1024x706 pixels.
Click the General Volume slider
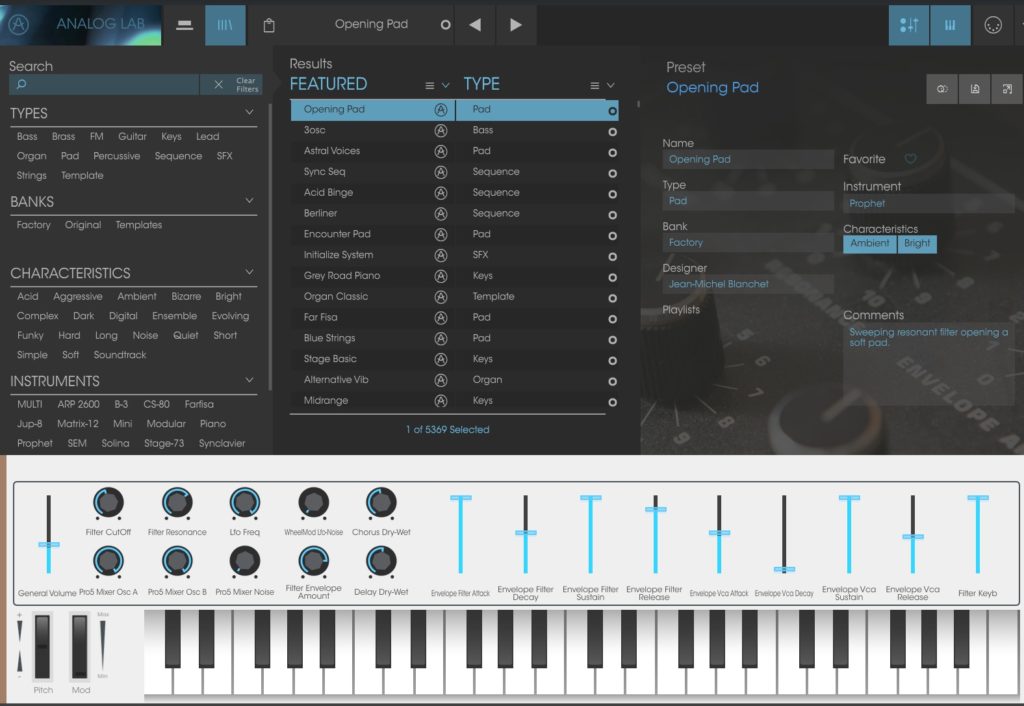coord(48,534)
